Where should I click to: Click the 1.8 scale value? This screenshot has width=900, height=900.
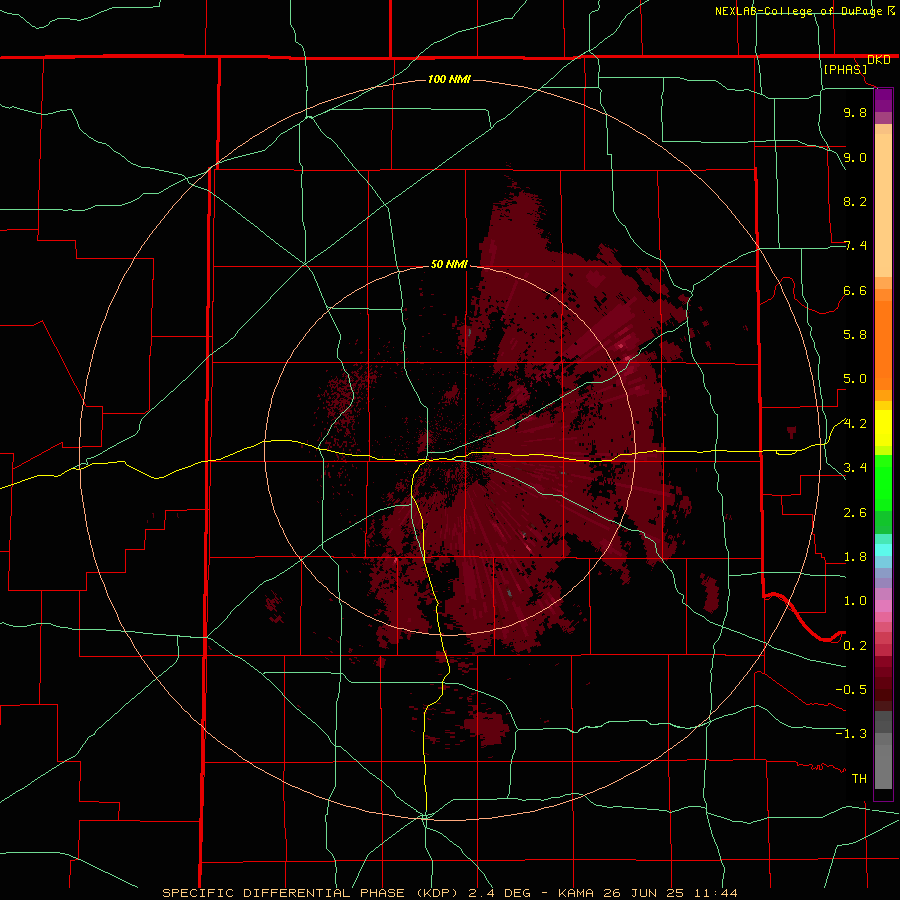coord(855,557)
